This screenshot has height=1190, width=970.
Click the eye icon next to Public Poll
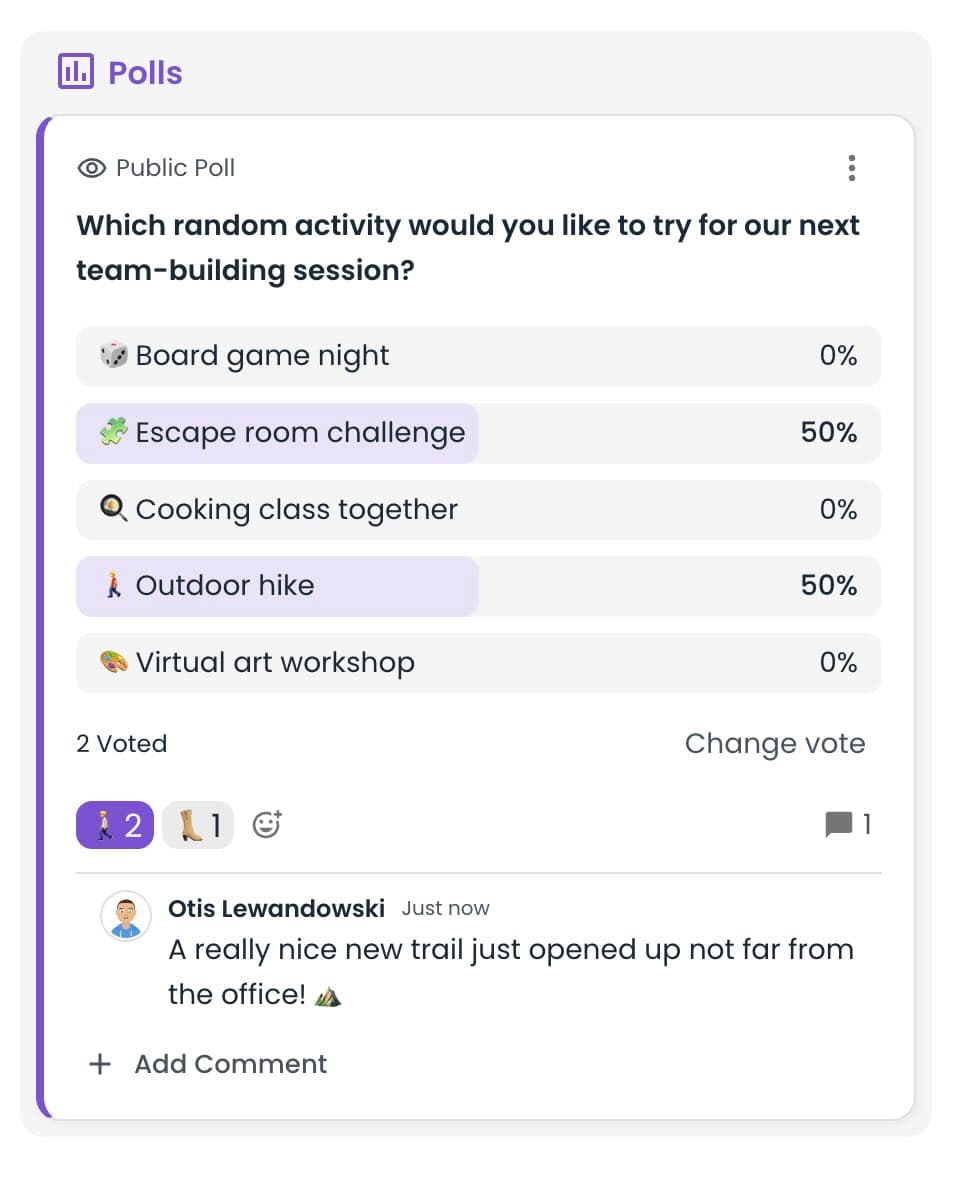[91, 168]
